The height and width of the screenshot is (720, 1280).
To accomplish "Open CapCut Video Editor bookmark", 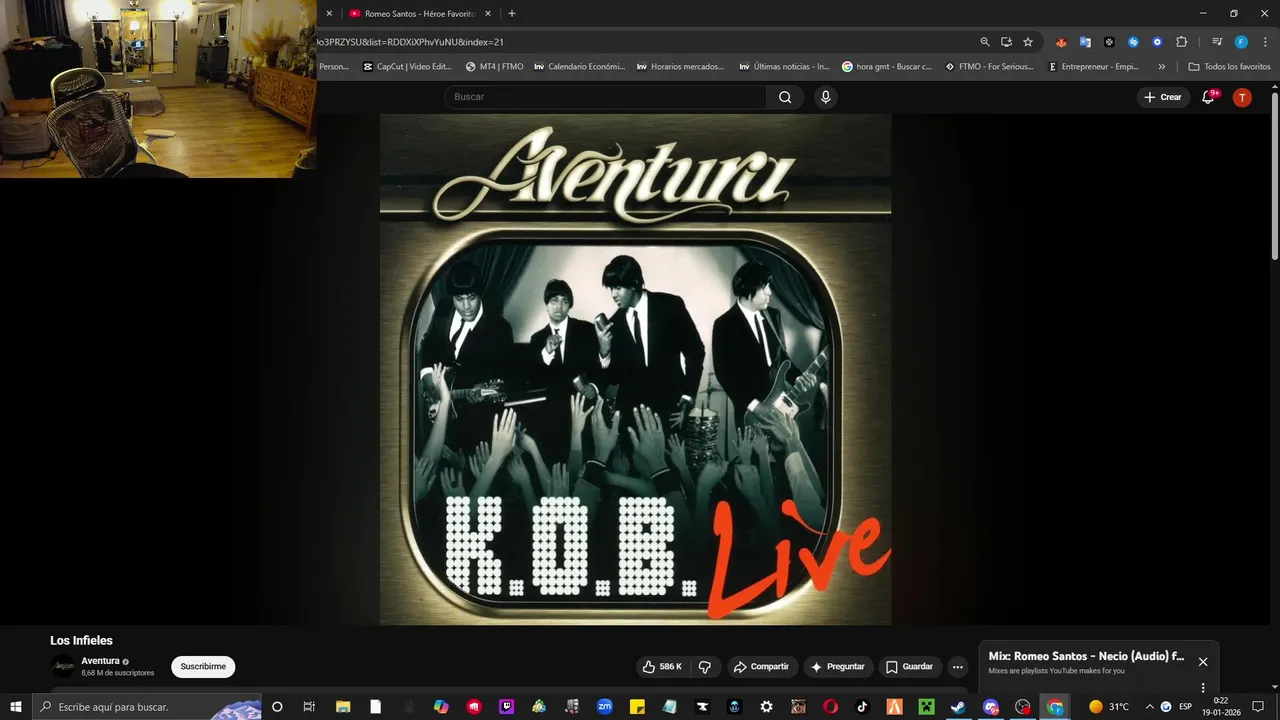I will (407, 66).
